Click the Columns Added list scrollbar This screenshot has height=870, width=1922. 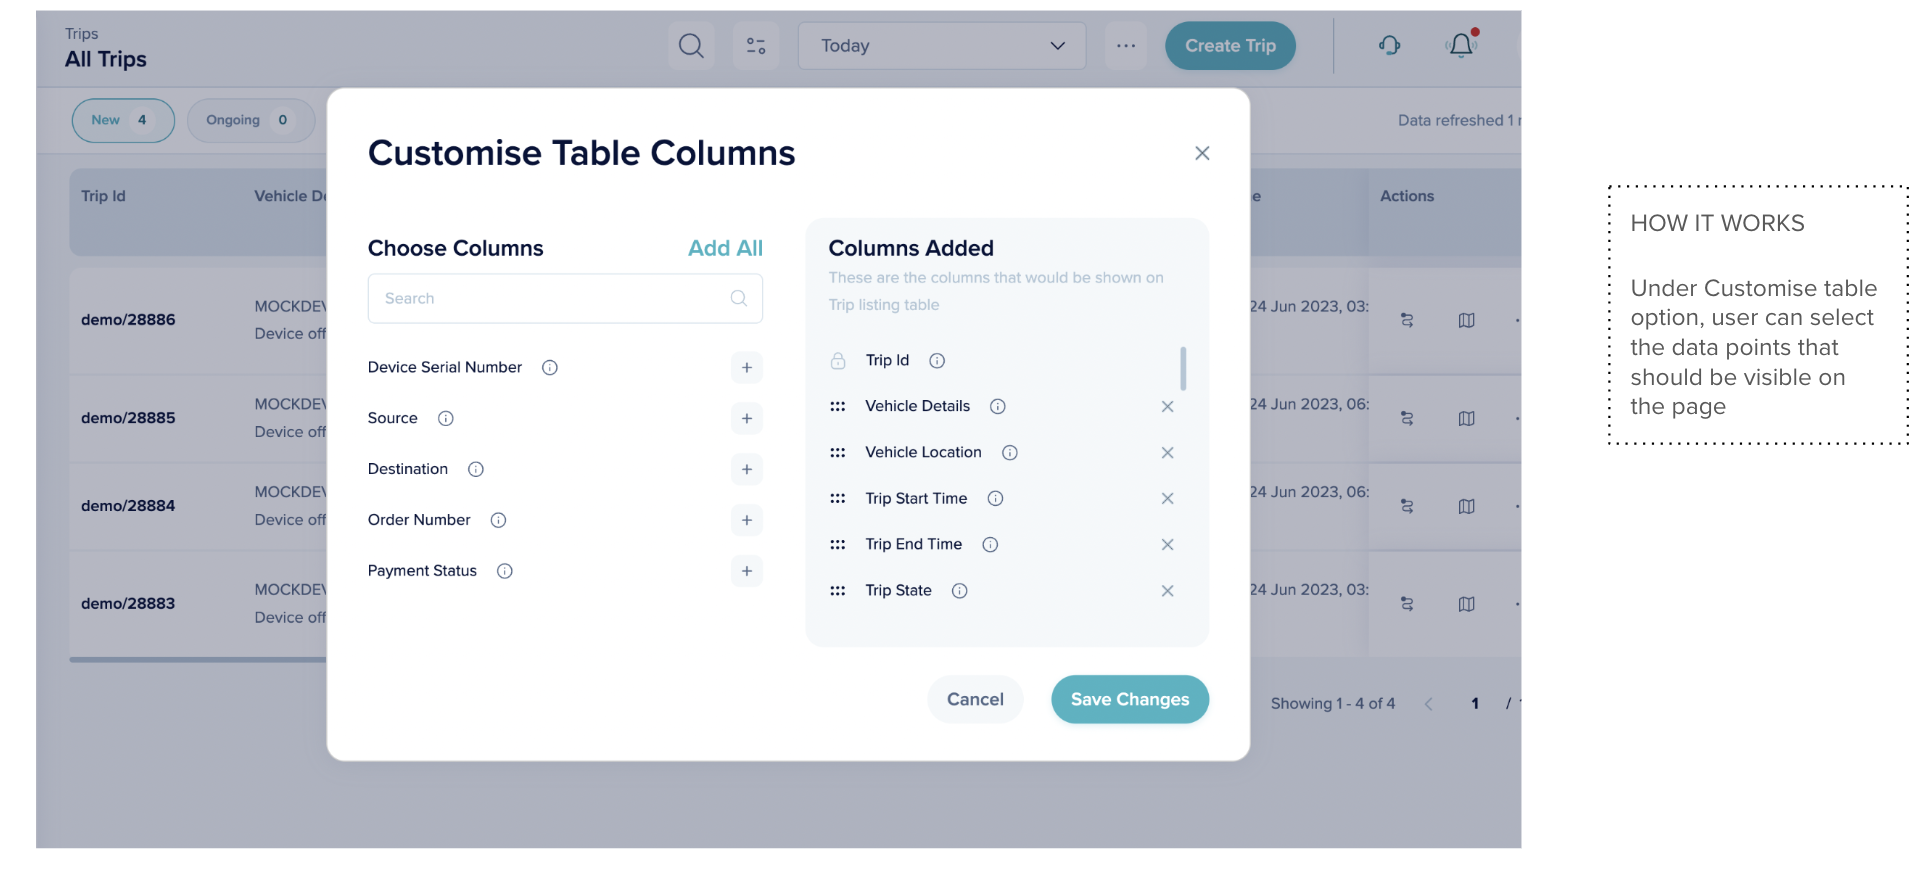pyautogui.click(x=1183, y=369)
